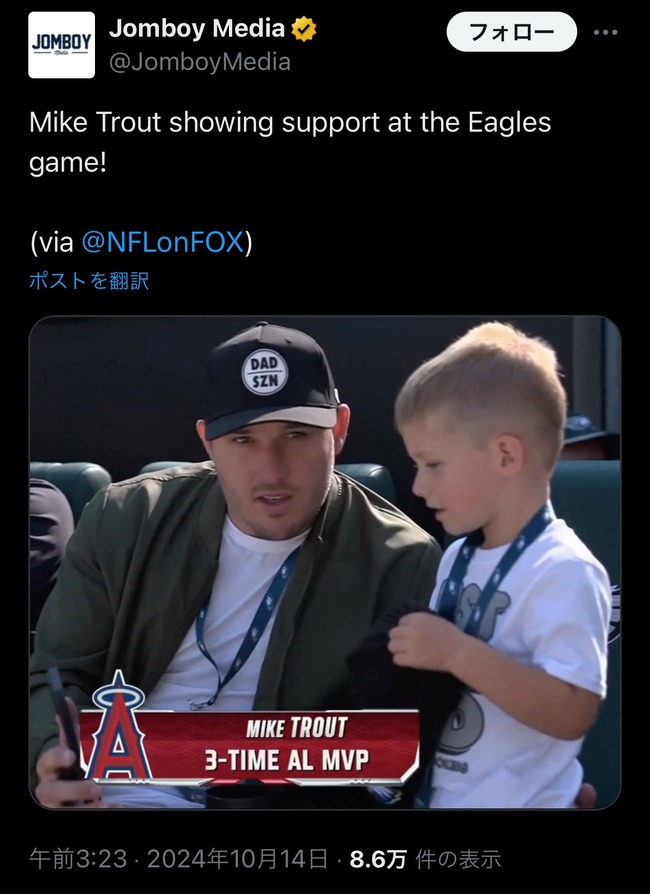Select ポストを翻訳 to translate post
The height and width of the screenshot is (894, 650).
pos(89,281)
